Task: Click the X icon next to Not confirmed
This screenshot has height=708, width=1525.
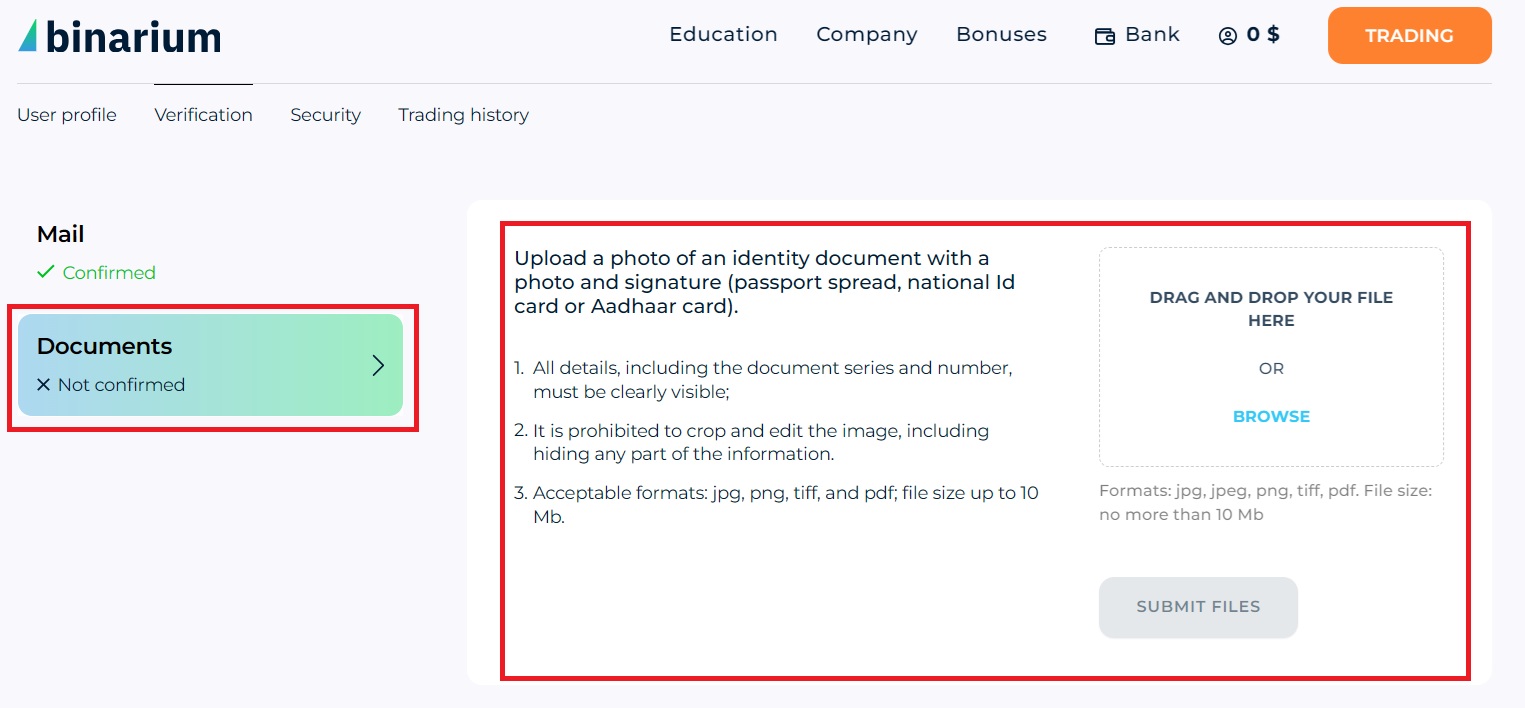Action: [42, 384]
